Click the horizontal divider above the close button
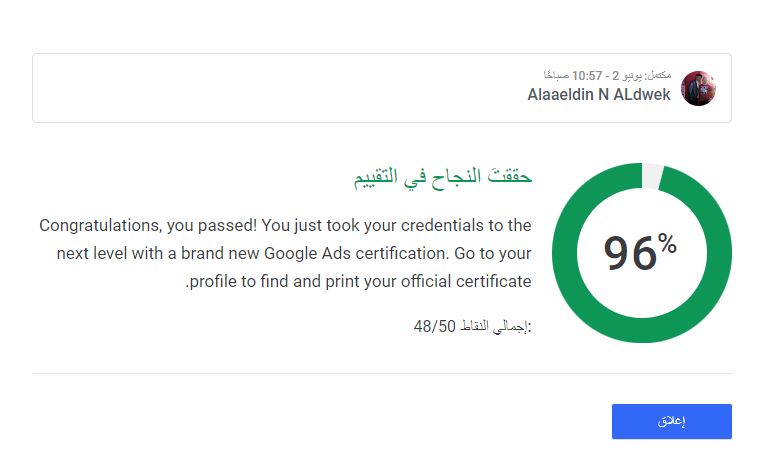 click(382, 373)
